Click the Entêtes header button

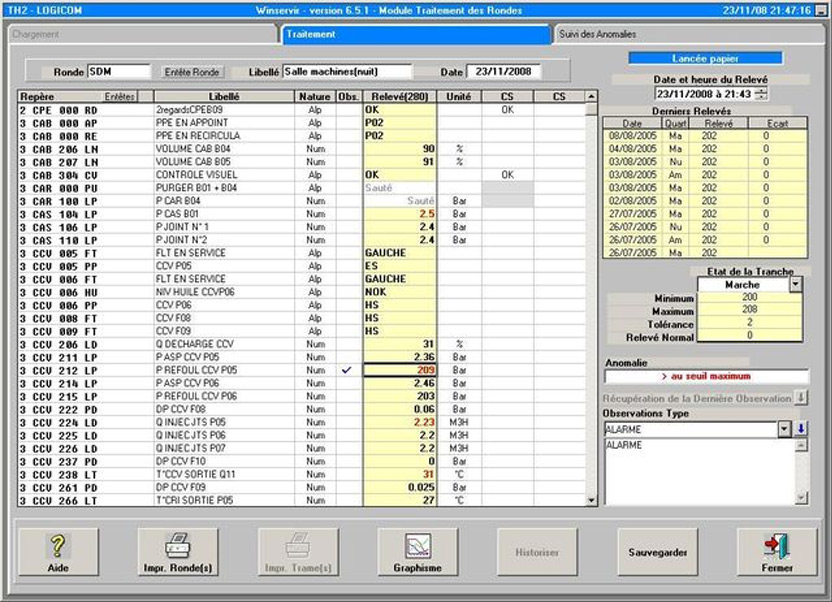(120, 97)
